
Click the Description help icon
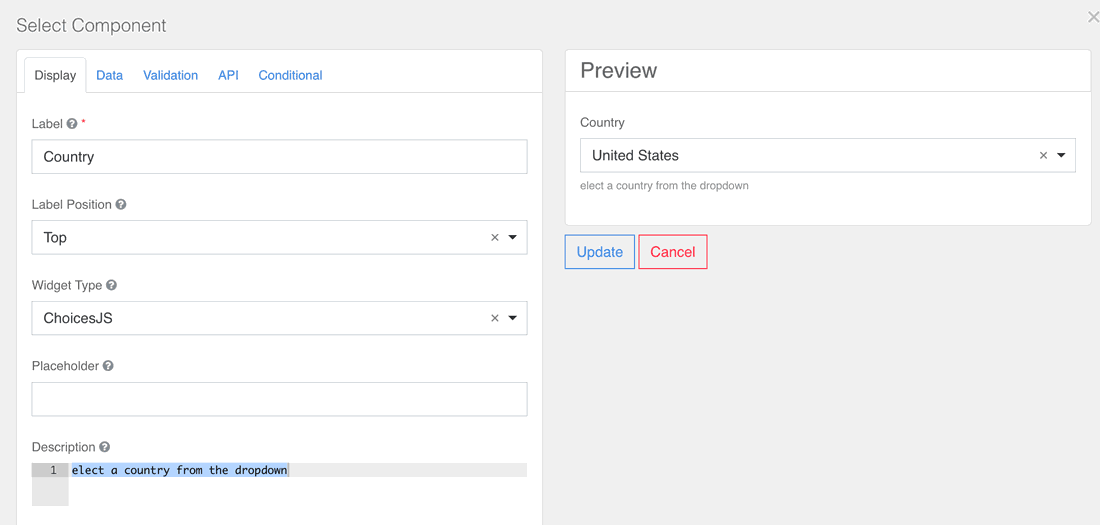(x=105, y=448)
